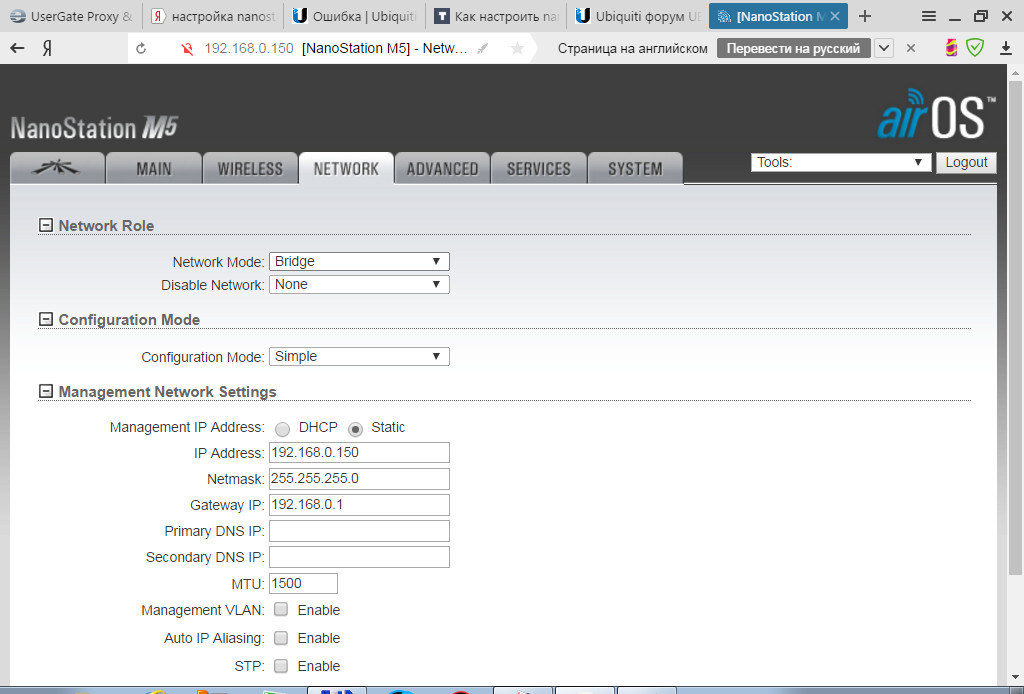Go to the SERVICES tab
The height and width of the screenshot is (694, 1024).
[x=539, y=168]
